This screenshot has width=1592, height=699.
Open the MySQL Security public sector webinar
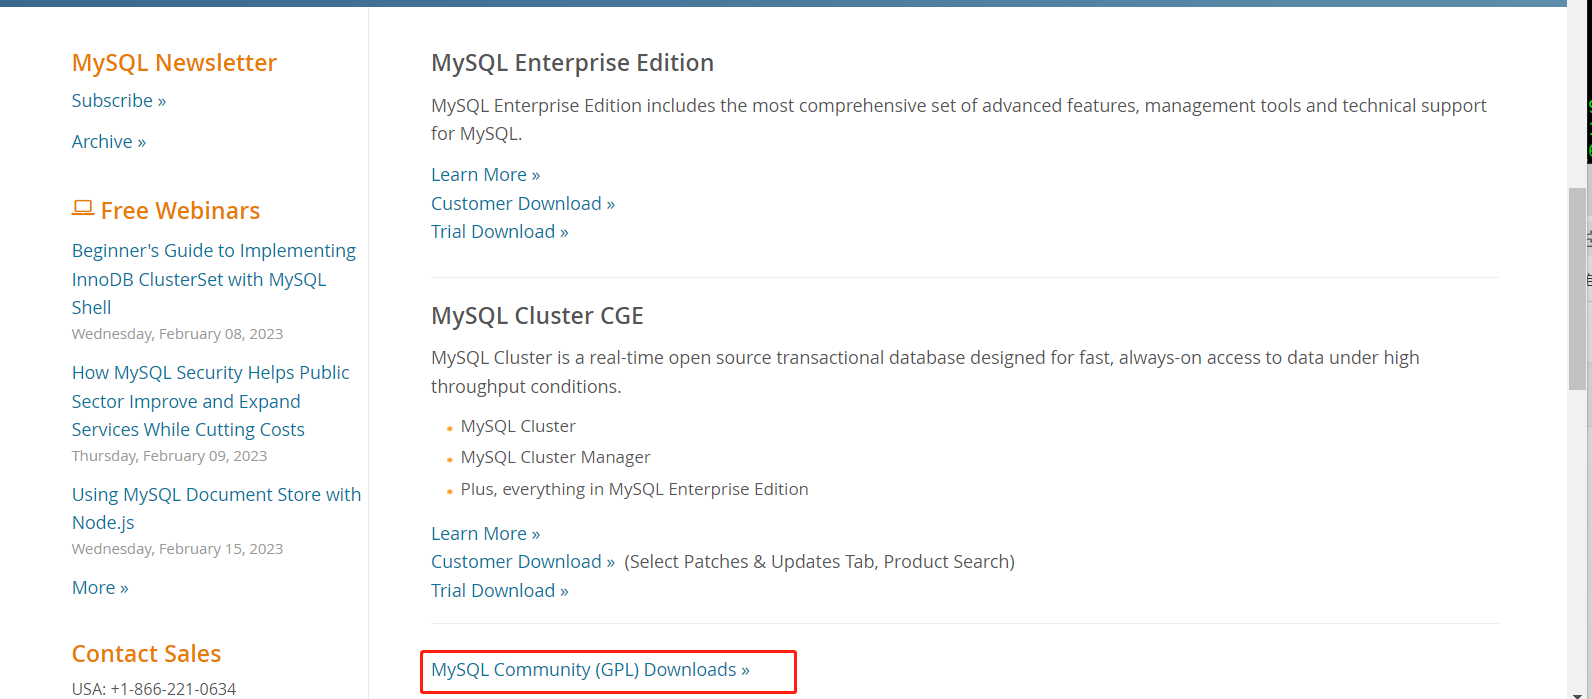(x=210, y=400)
